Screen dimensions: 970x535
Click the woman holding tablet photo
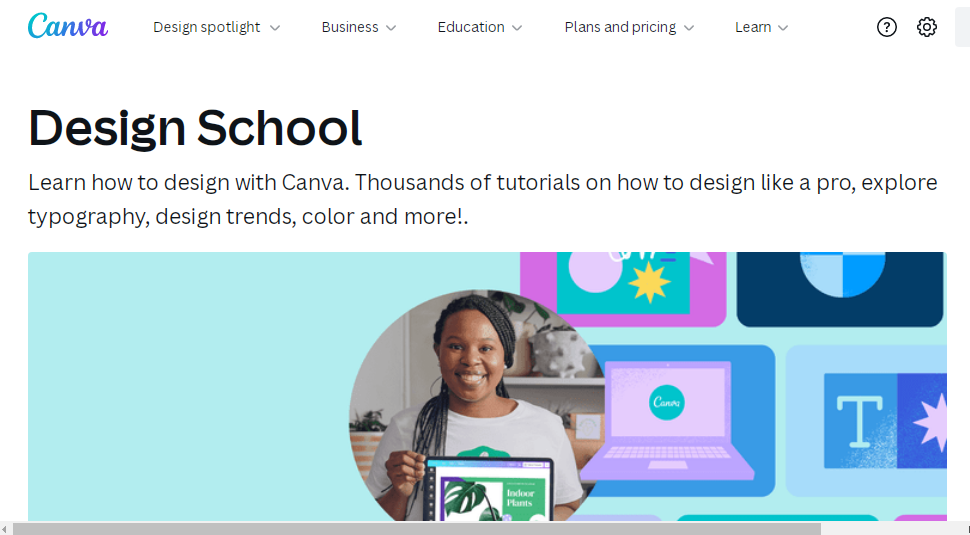point(476,407)
